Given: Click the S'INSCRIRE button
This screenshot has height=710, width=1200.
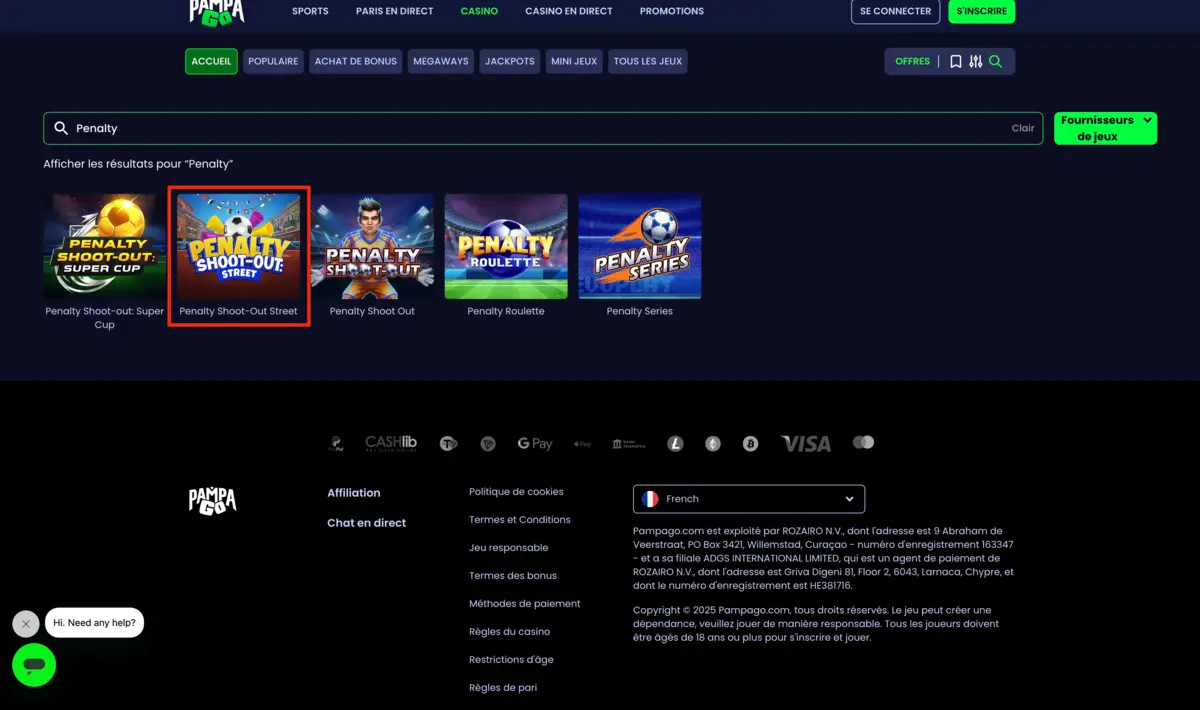Looking at the screenshot, I should (982, 11).
